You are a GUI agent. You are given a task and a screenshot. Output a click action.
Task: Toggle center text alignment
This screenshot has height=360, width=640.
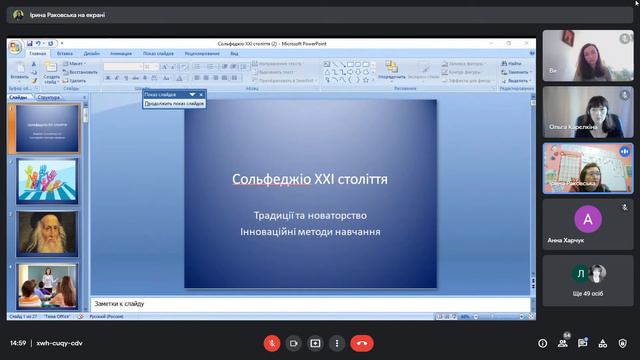point(206,78)
